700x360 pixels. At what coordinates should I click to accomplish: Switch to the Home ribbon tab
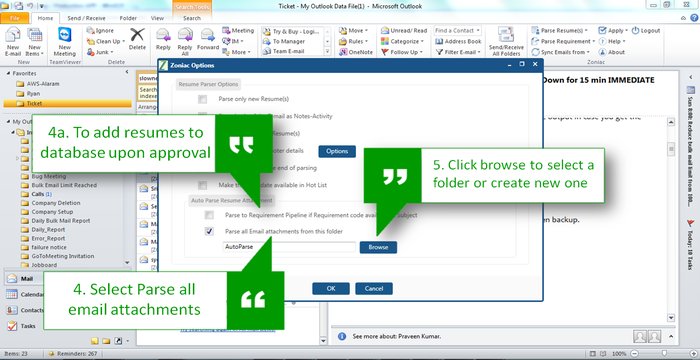point(45,18)
